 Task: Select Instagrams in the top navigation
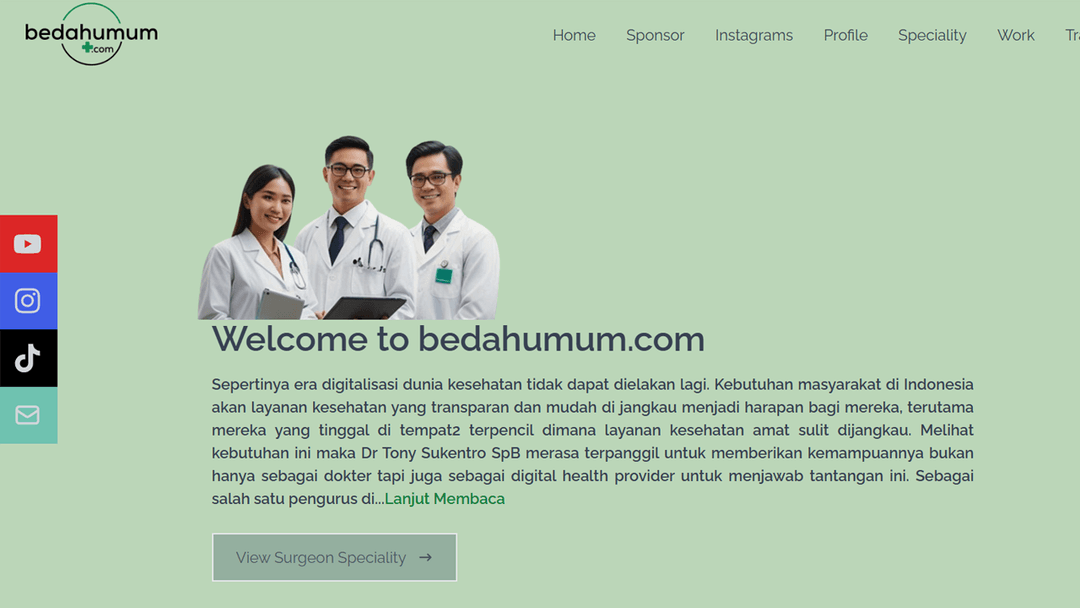[x=754, y=35]
